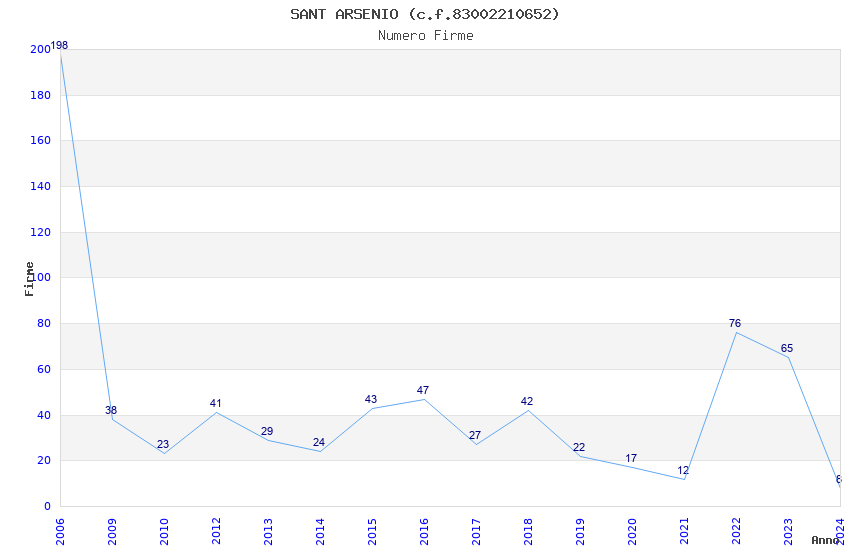Click the data label 38 for 2009
This screenshot has width=850, height=550.
111,410
